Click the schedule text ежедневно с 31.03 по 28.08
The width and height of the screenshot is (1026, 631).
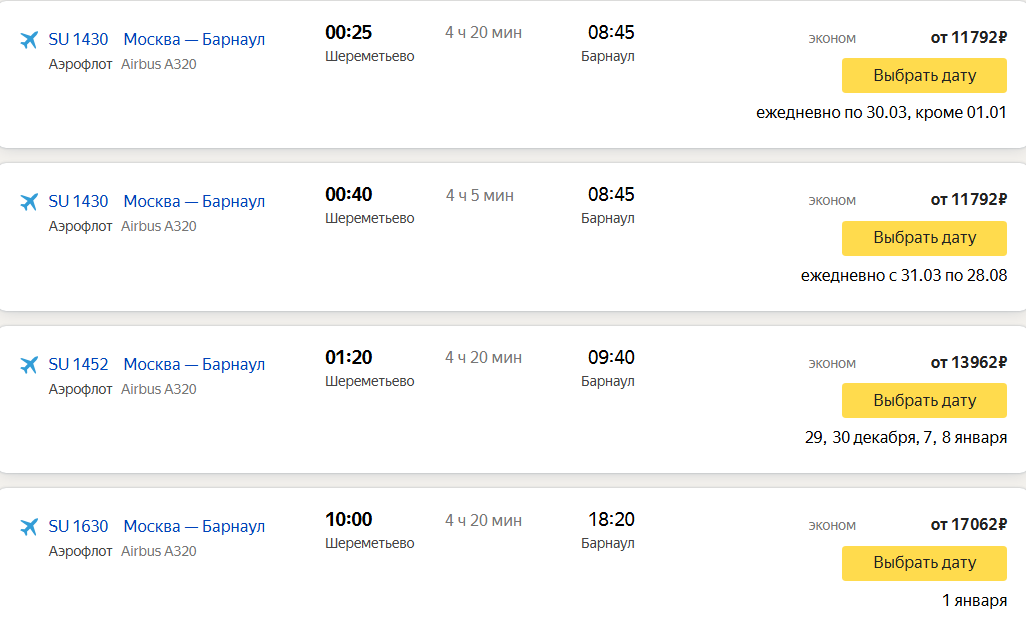(x=904, y=275)
